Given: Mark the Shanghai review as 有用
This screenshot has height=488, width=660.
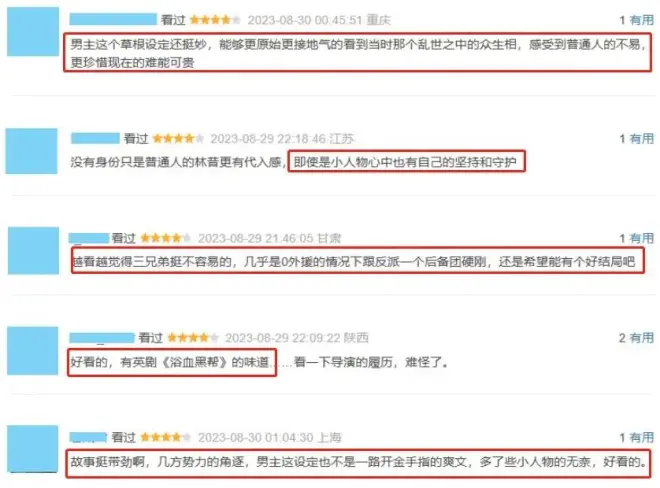Looking at the screenshot, I should click(x=641, y=437).
